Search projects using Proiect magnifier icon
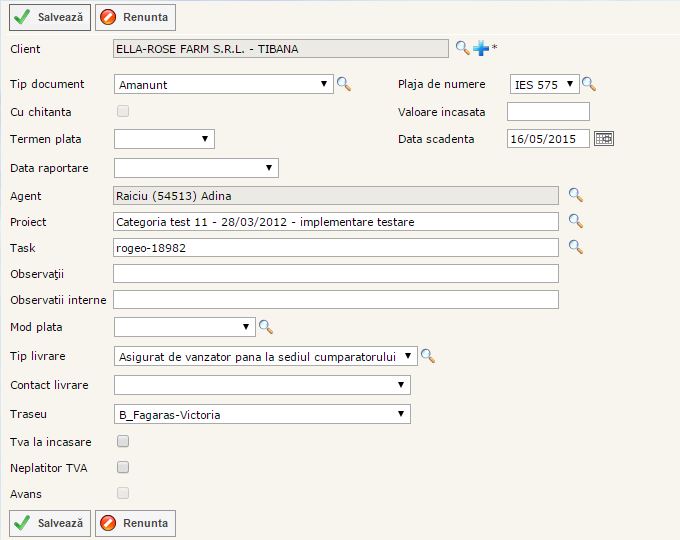 [x=576, y=221]
